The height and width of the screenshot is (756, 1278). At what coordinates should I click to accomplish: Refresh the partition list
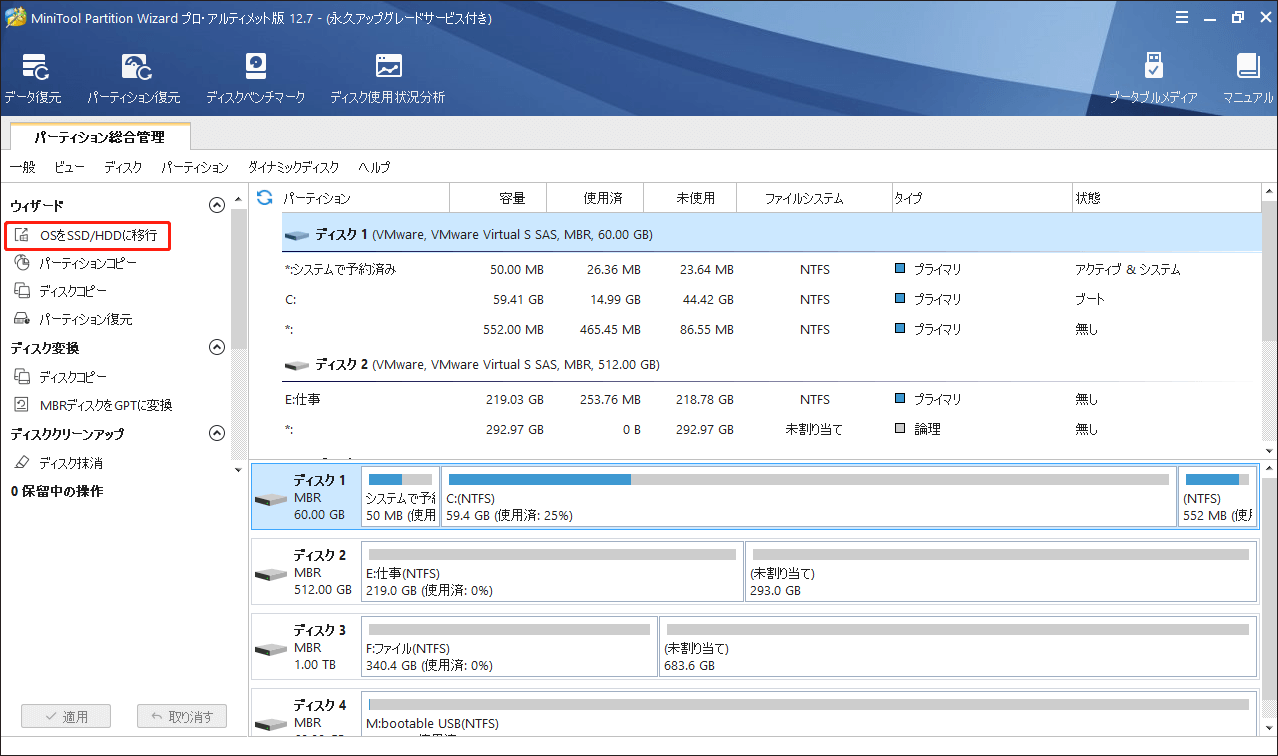tap(263, 198)
